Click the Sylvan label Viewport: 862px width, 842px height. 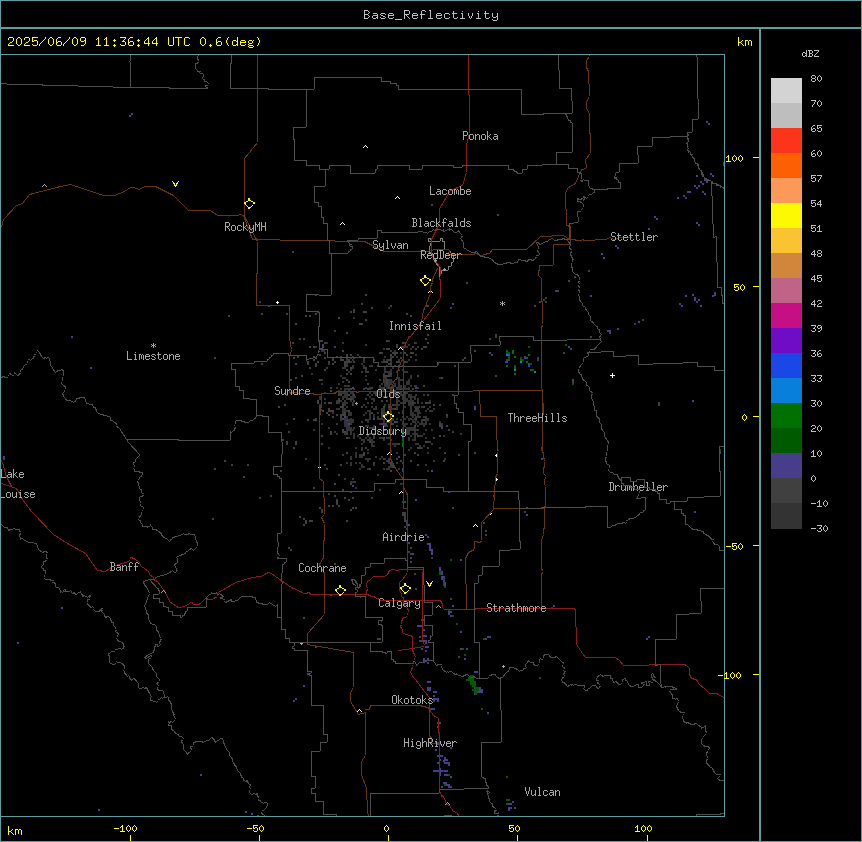(x=390, y=245)
